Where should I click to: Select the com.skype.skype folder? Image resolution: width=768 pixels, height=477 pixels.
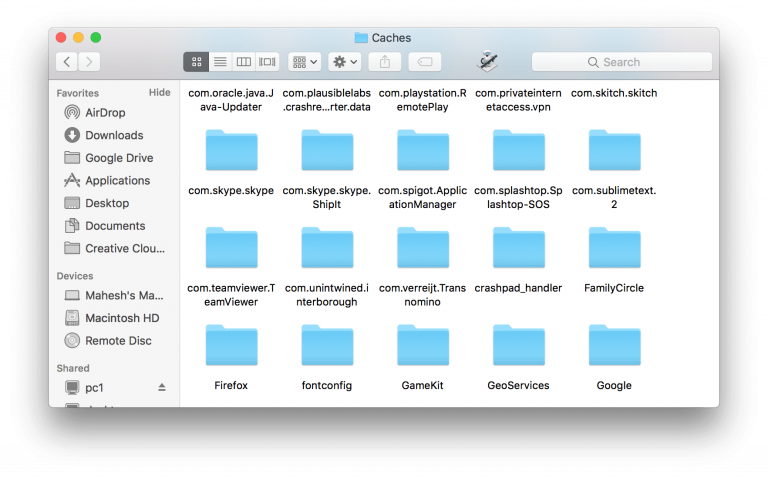point(231,150)
